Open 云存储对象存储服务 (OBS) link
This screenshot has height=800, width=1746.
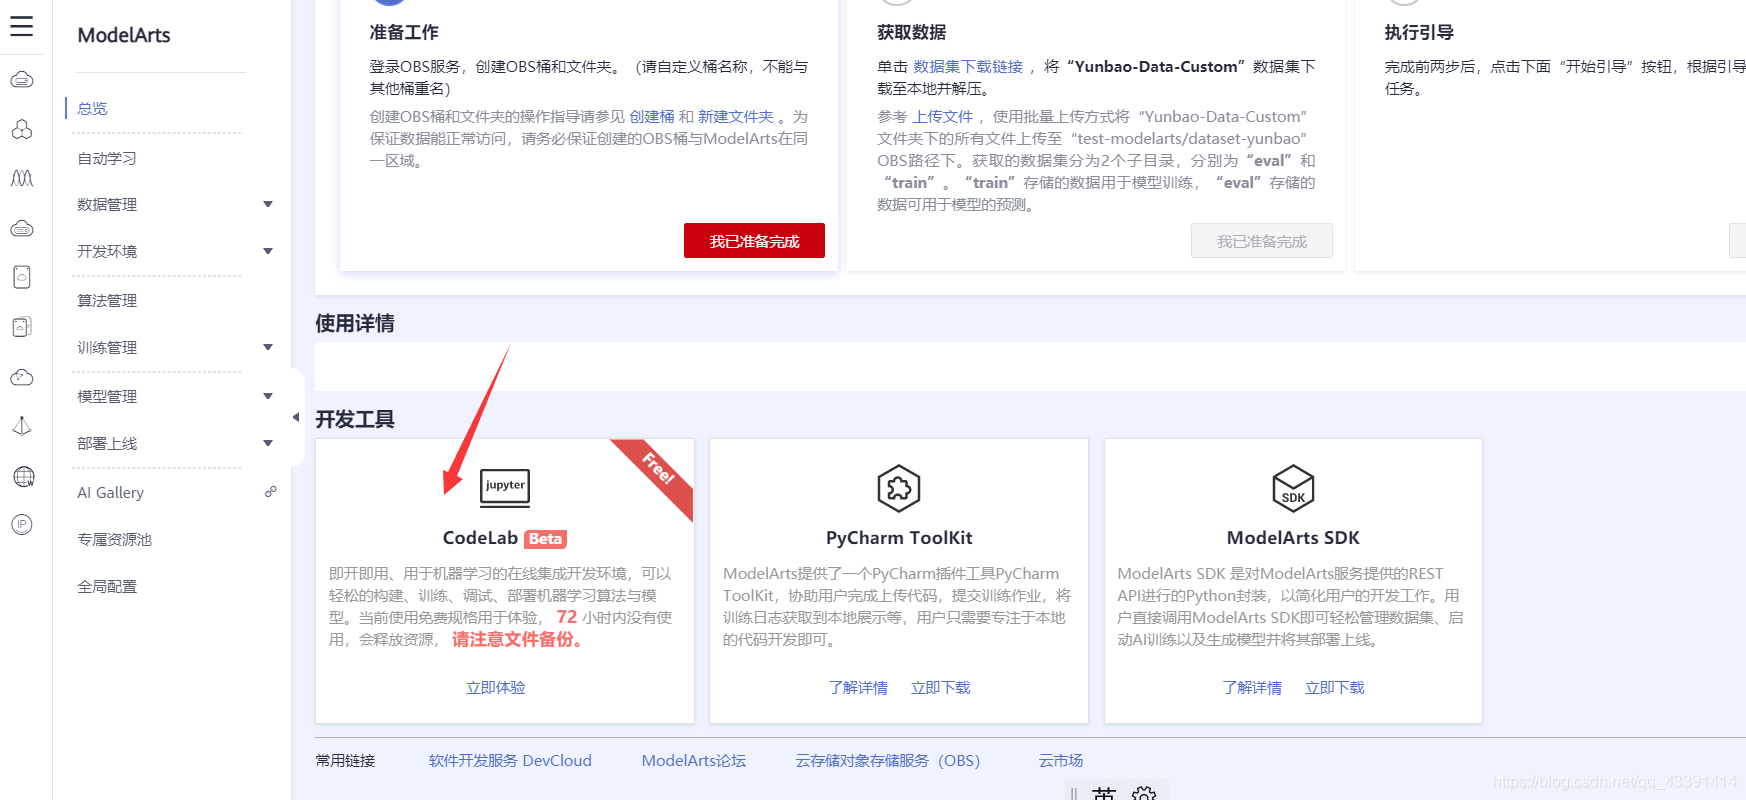click(888, 760)
